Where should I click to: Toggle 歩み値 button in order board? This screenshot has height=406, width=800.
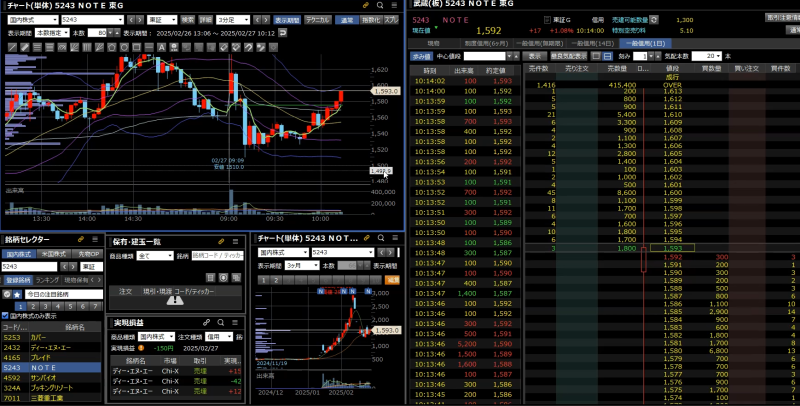(x=421, y=56)
